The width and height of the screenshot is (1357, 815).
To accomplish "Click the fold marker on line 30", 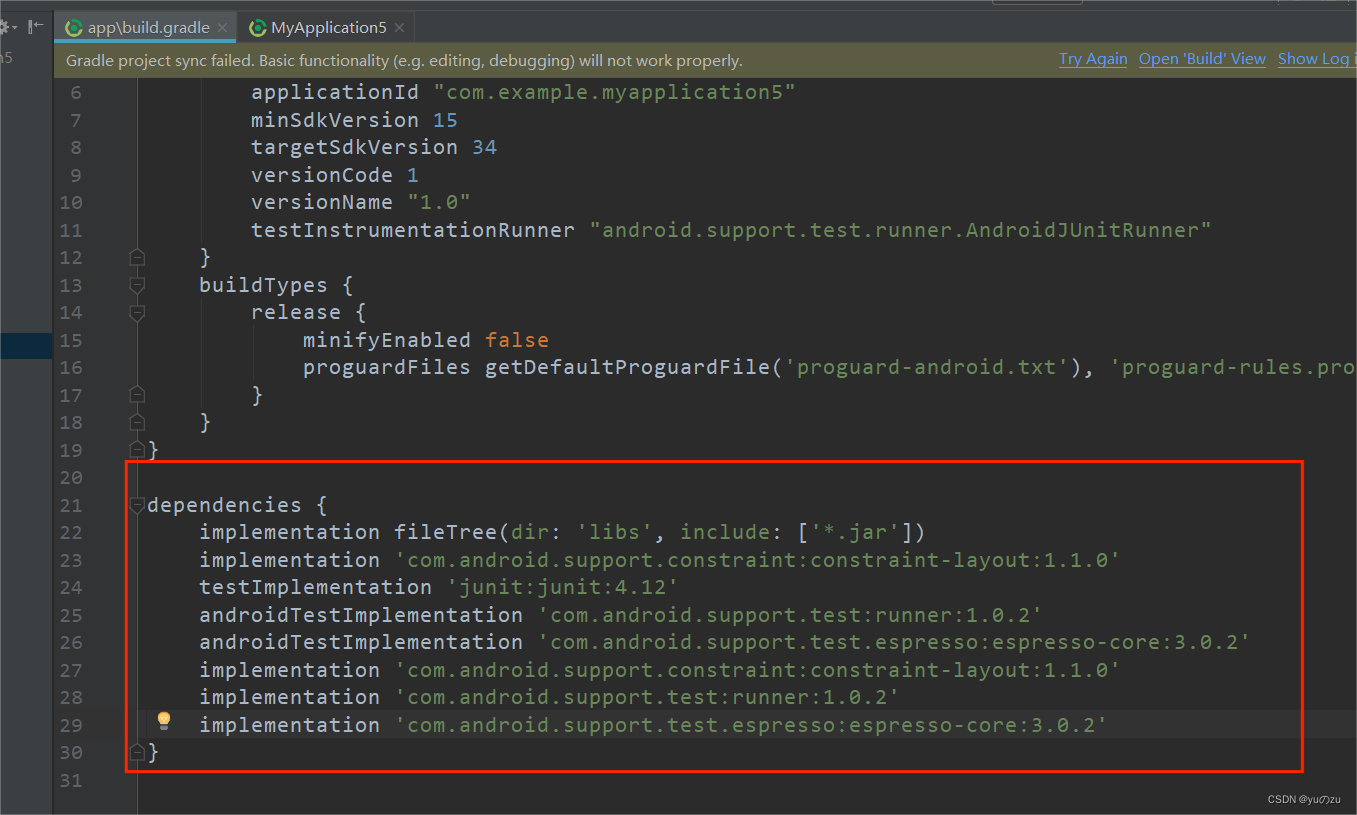I will (137, 752).
